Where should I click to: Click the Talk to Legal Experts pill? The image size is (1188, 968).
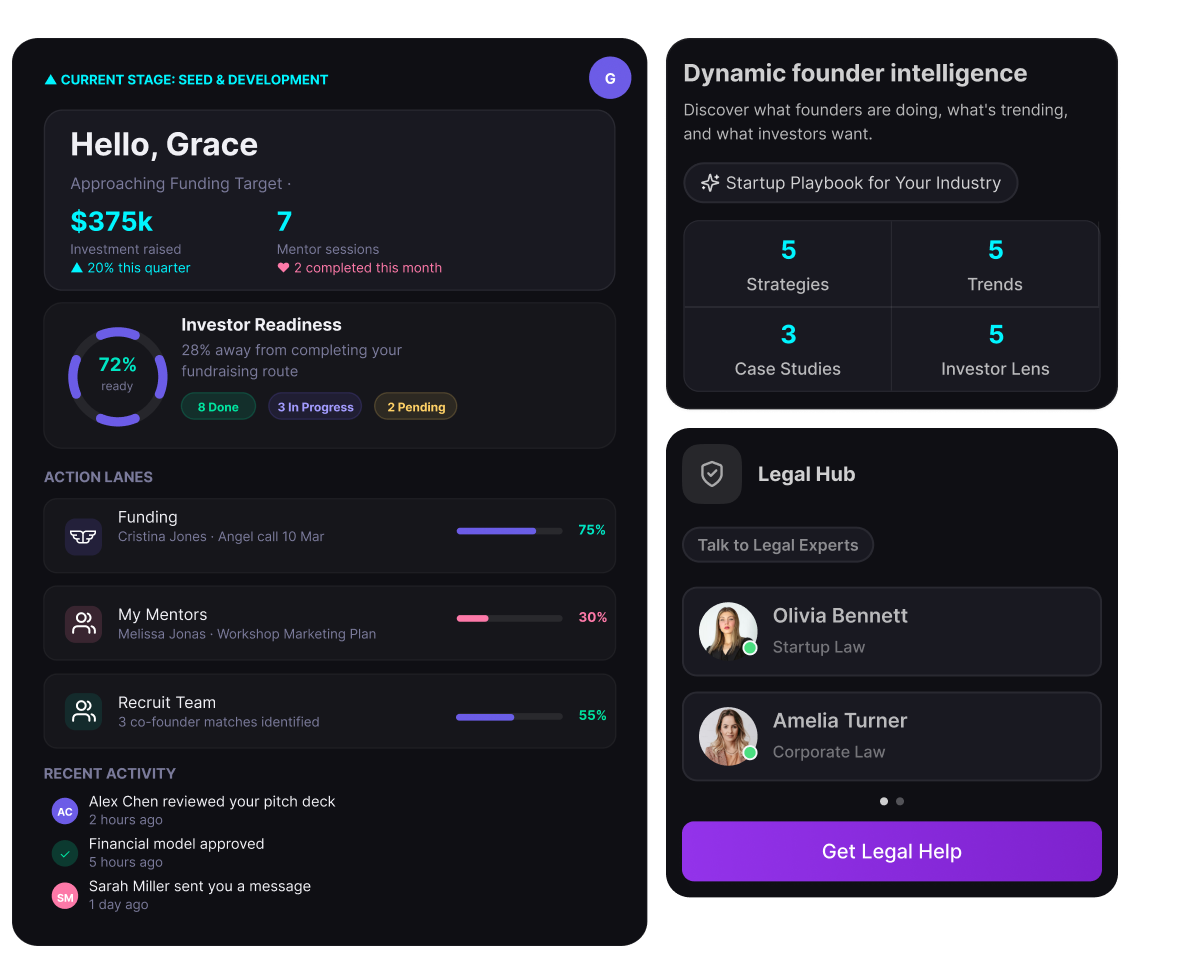[x=778, y=545]
